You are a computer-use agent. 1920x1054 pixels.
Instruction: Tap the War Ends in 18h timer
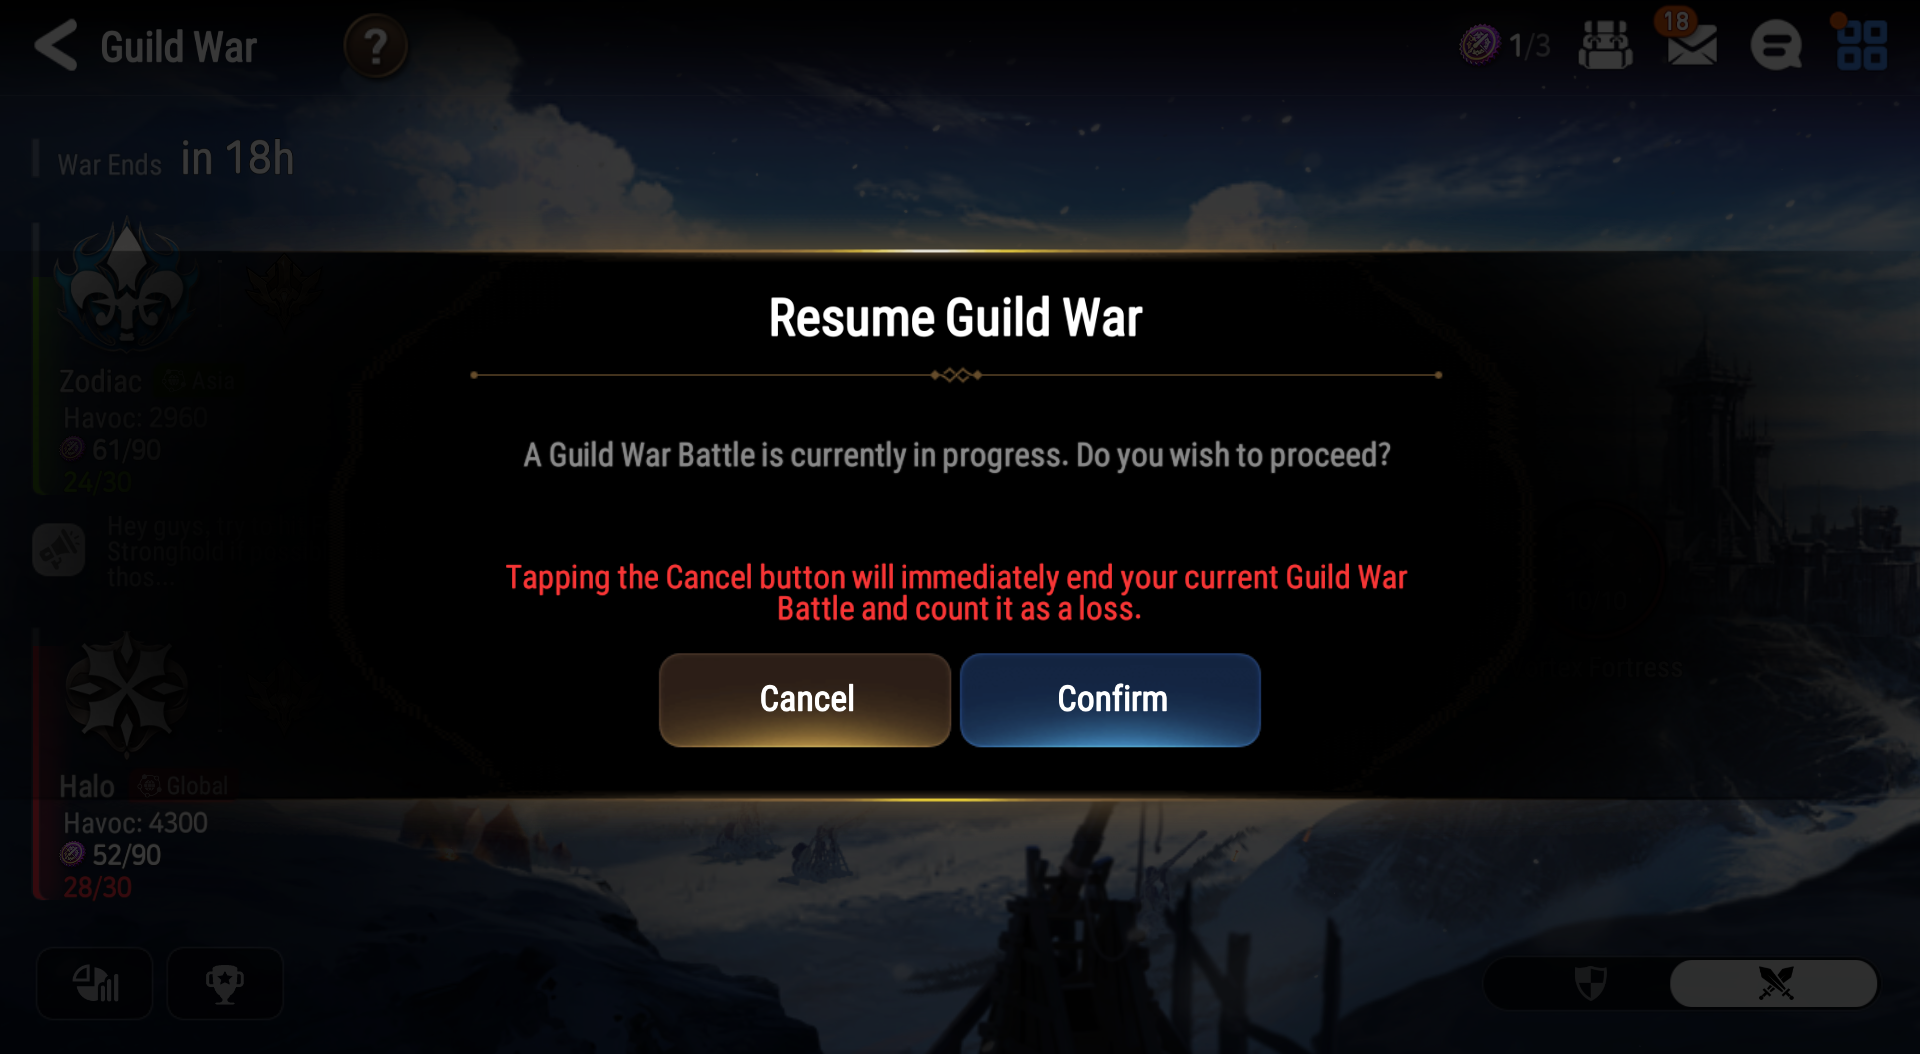[175, 159]
